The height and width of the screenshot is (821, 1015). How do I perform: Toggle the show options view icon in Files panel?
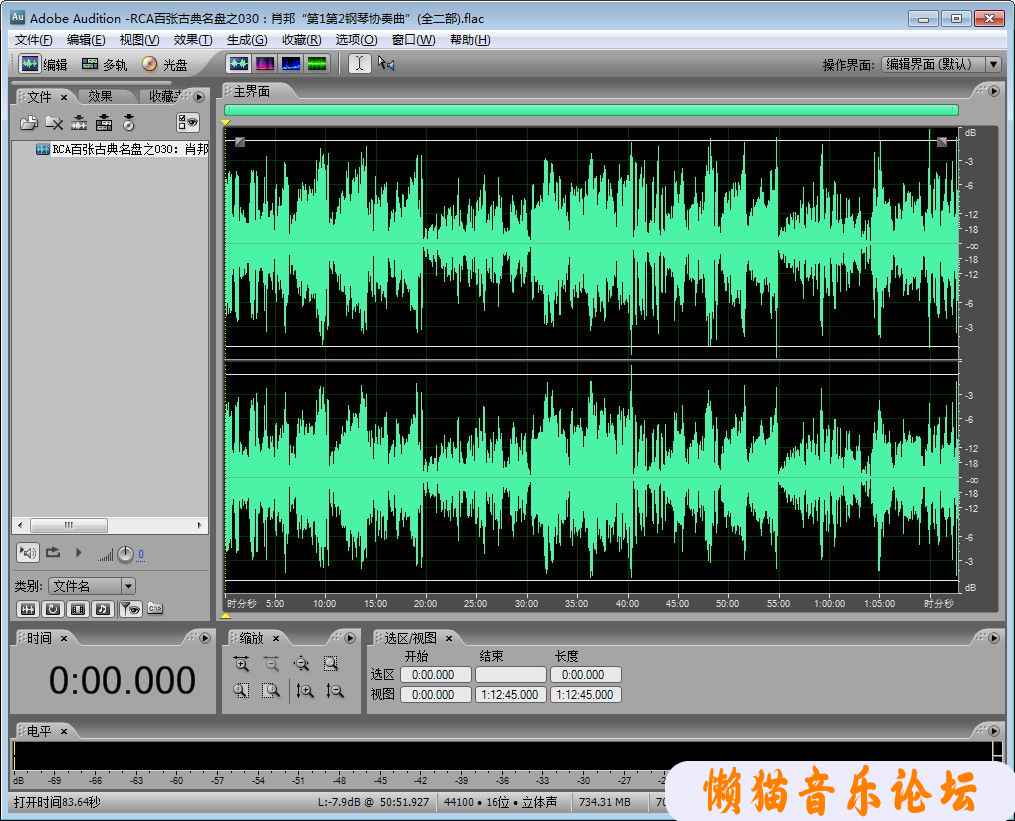point(188,122)
